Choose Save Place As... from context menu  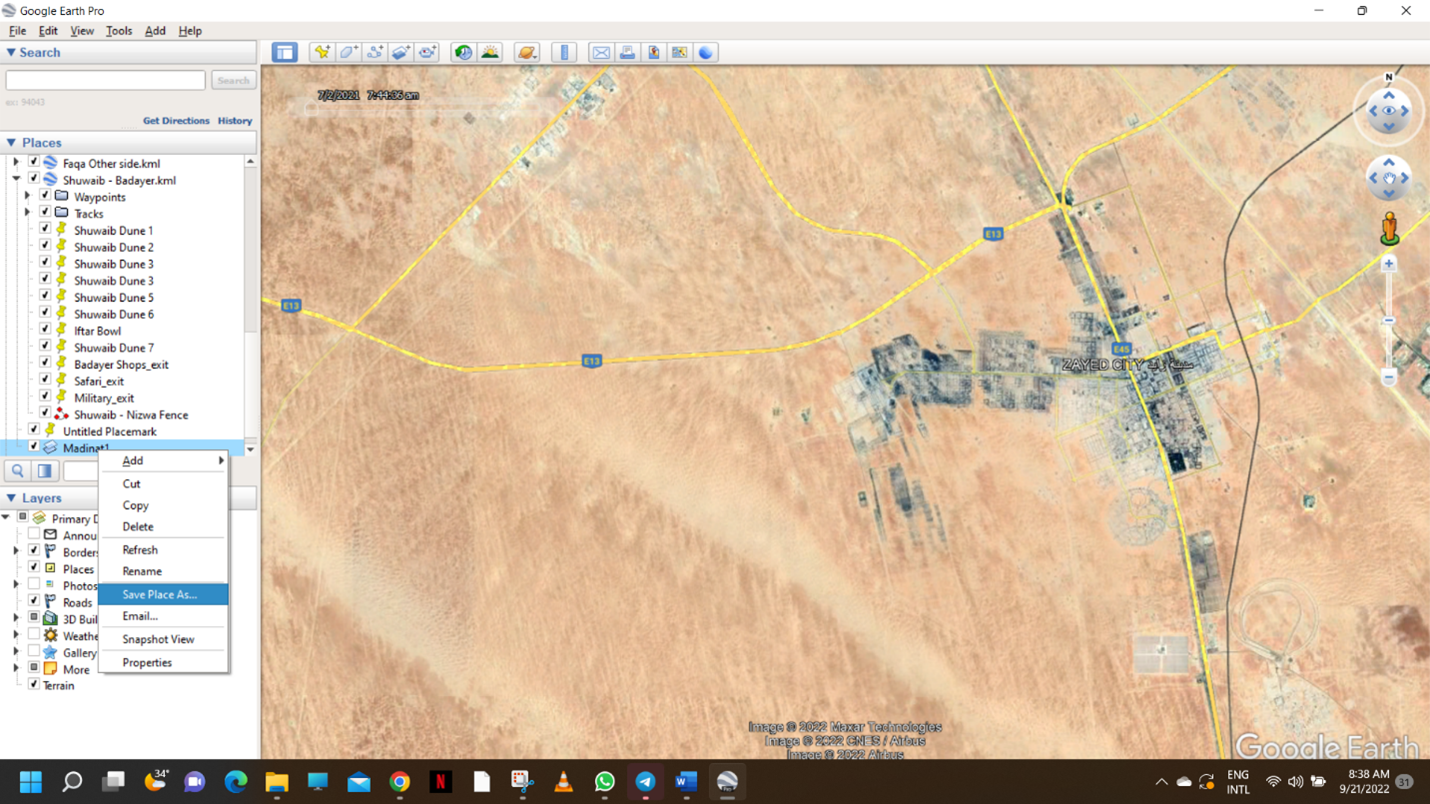[x=163, y=594]
